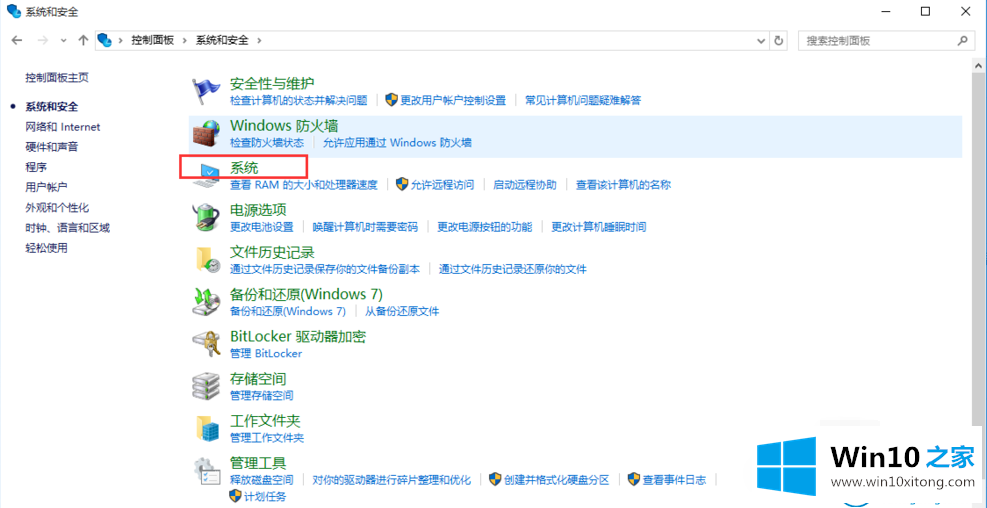
Task: Click 控制面板 in the address breadcrumb
Action: point(152,40)
